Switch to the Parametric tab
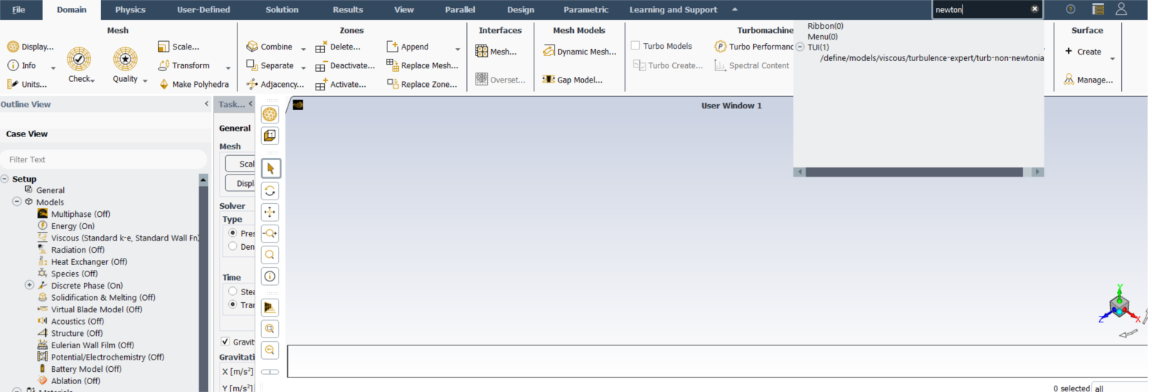1152x392 pixels. tap(586, 10)
